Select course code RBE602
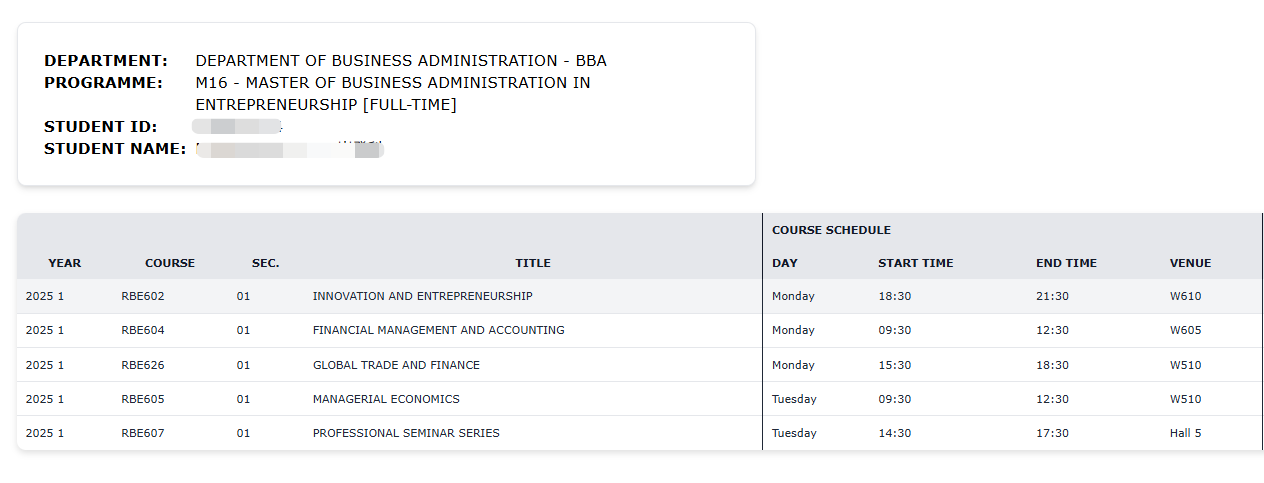The height and width of the screenshot is (483, 1264). point(143,296)
